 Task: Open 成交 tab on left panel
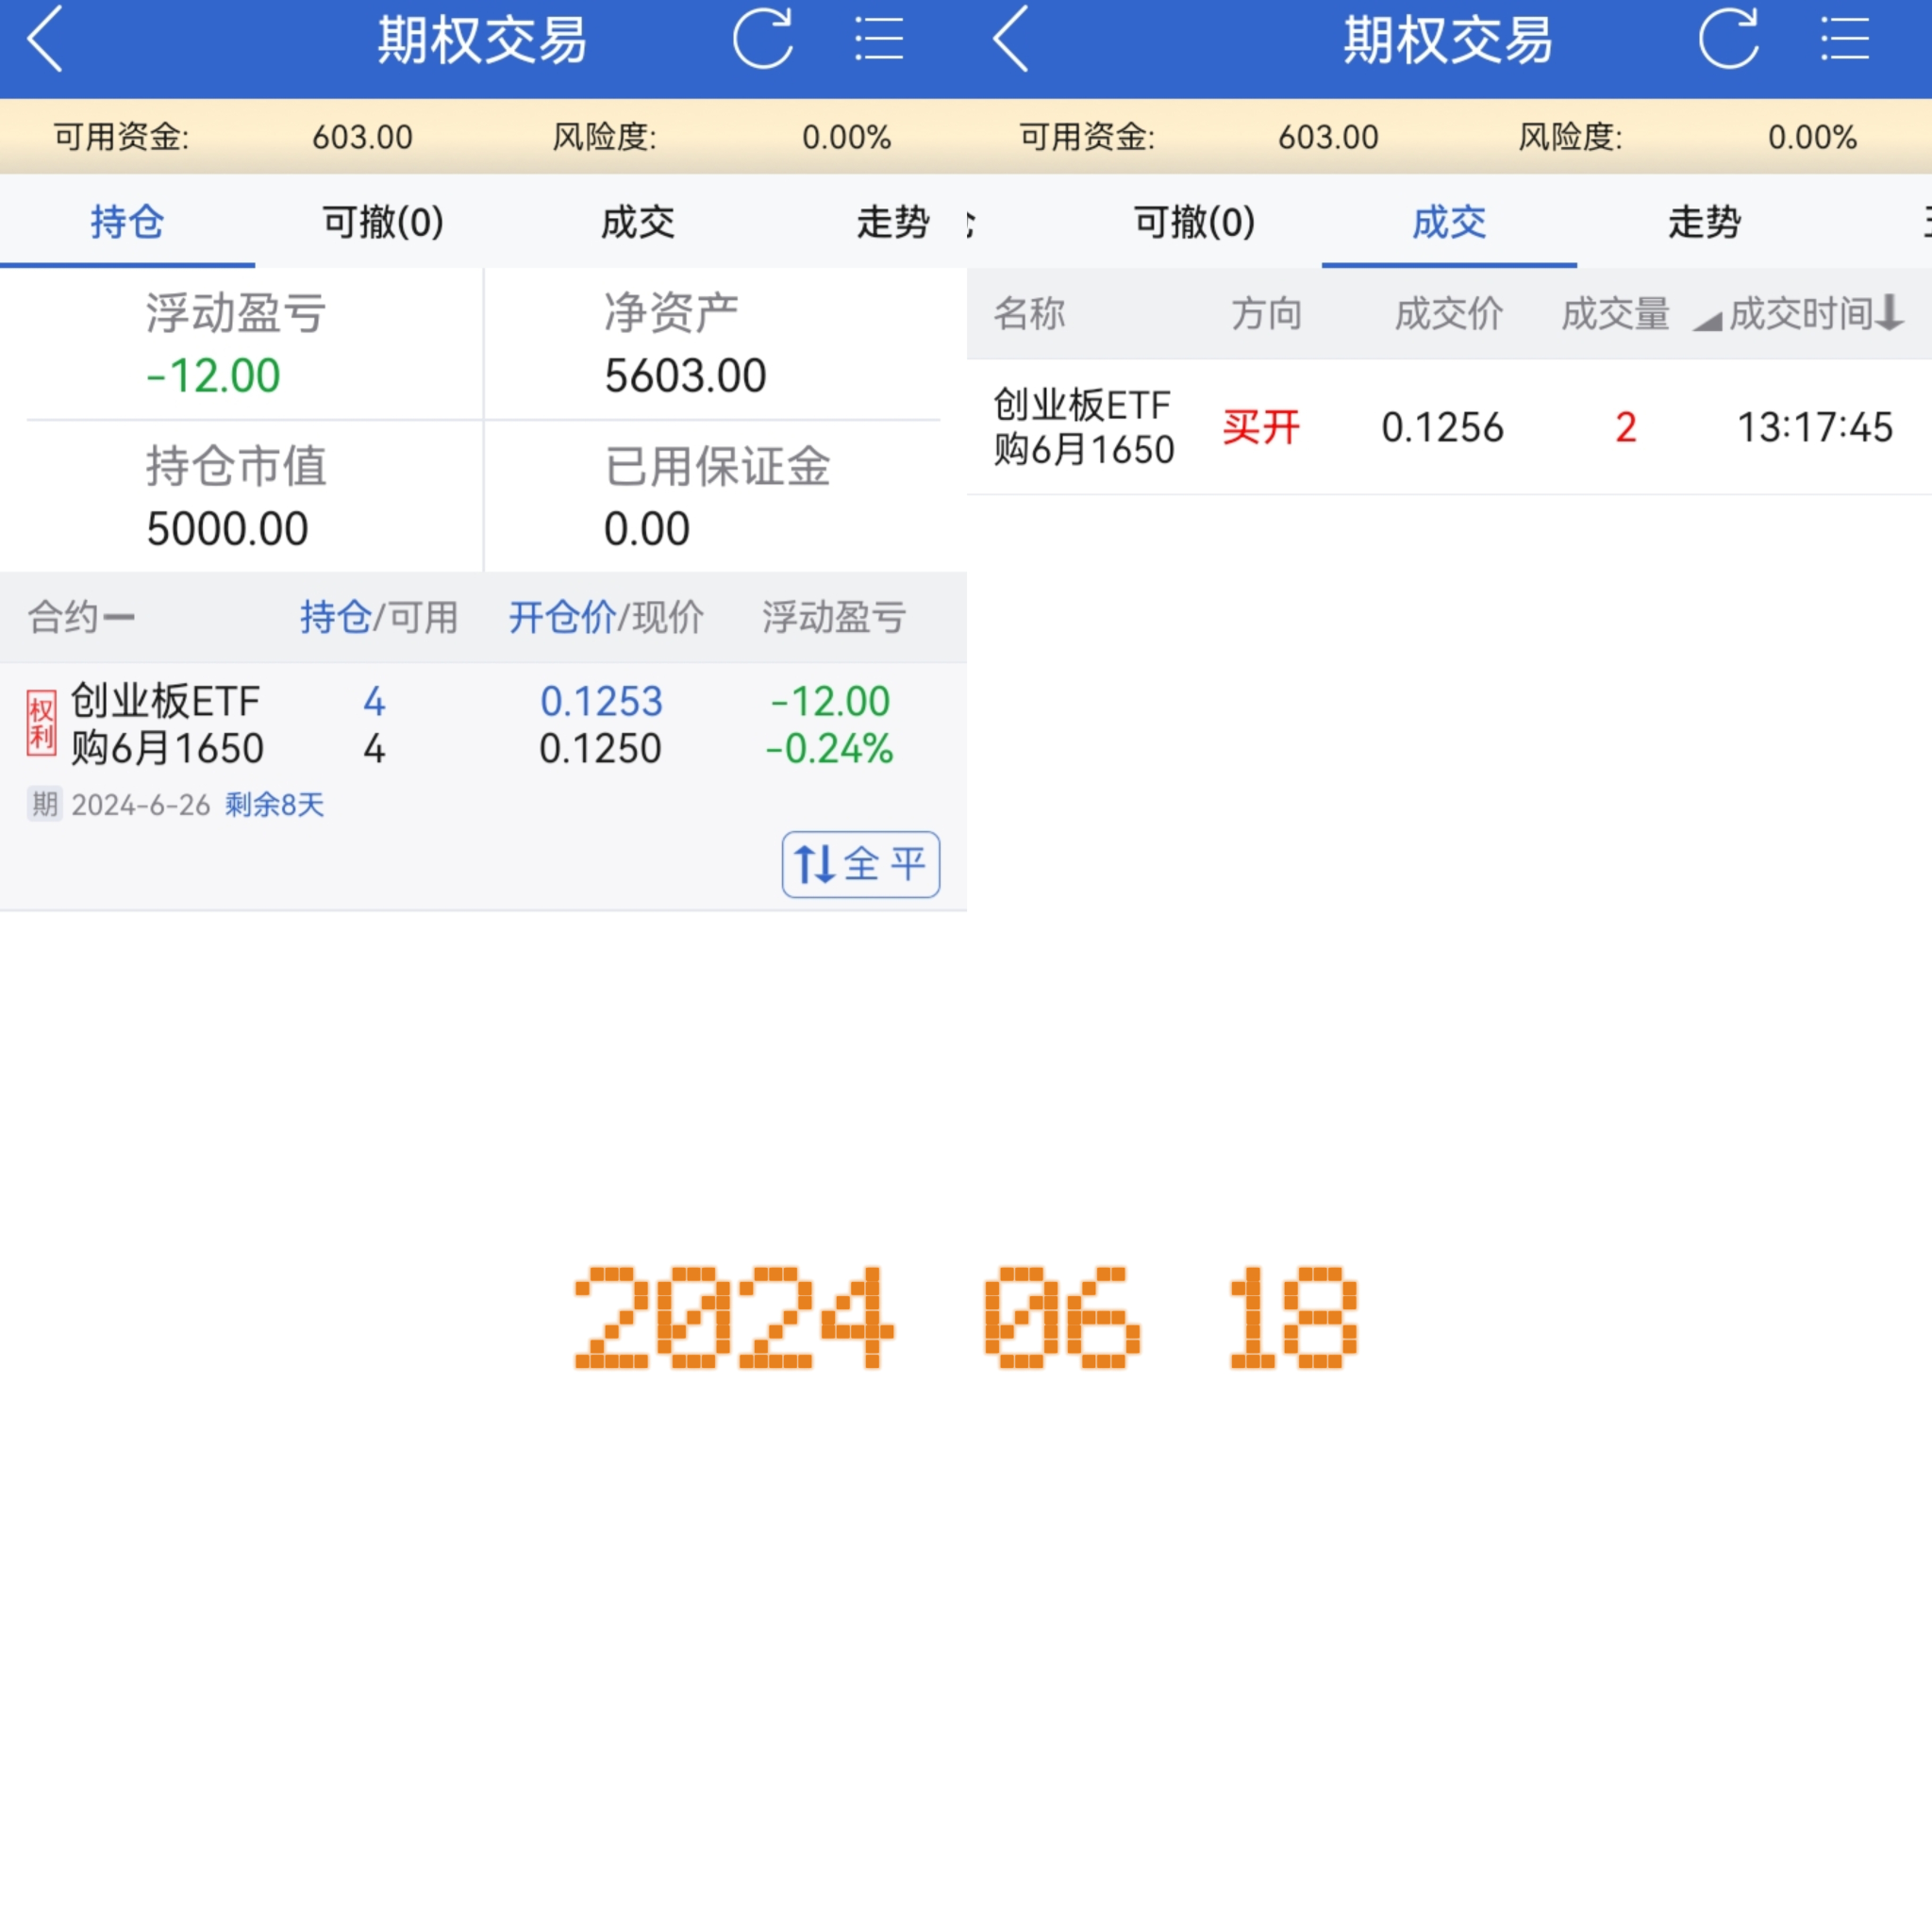click(x=638, y=222)
